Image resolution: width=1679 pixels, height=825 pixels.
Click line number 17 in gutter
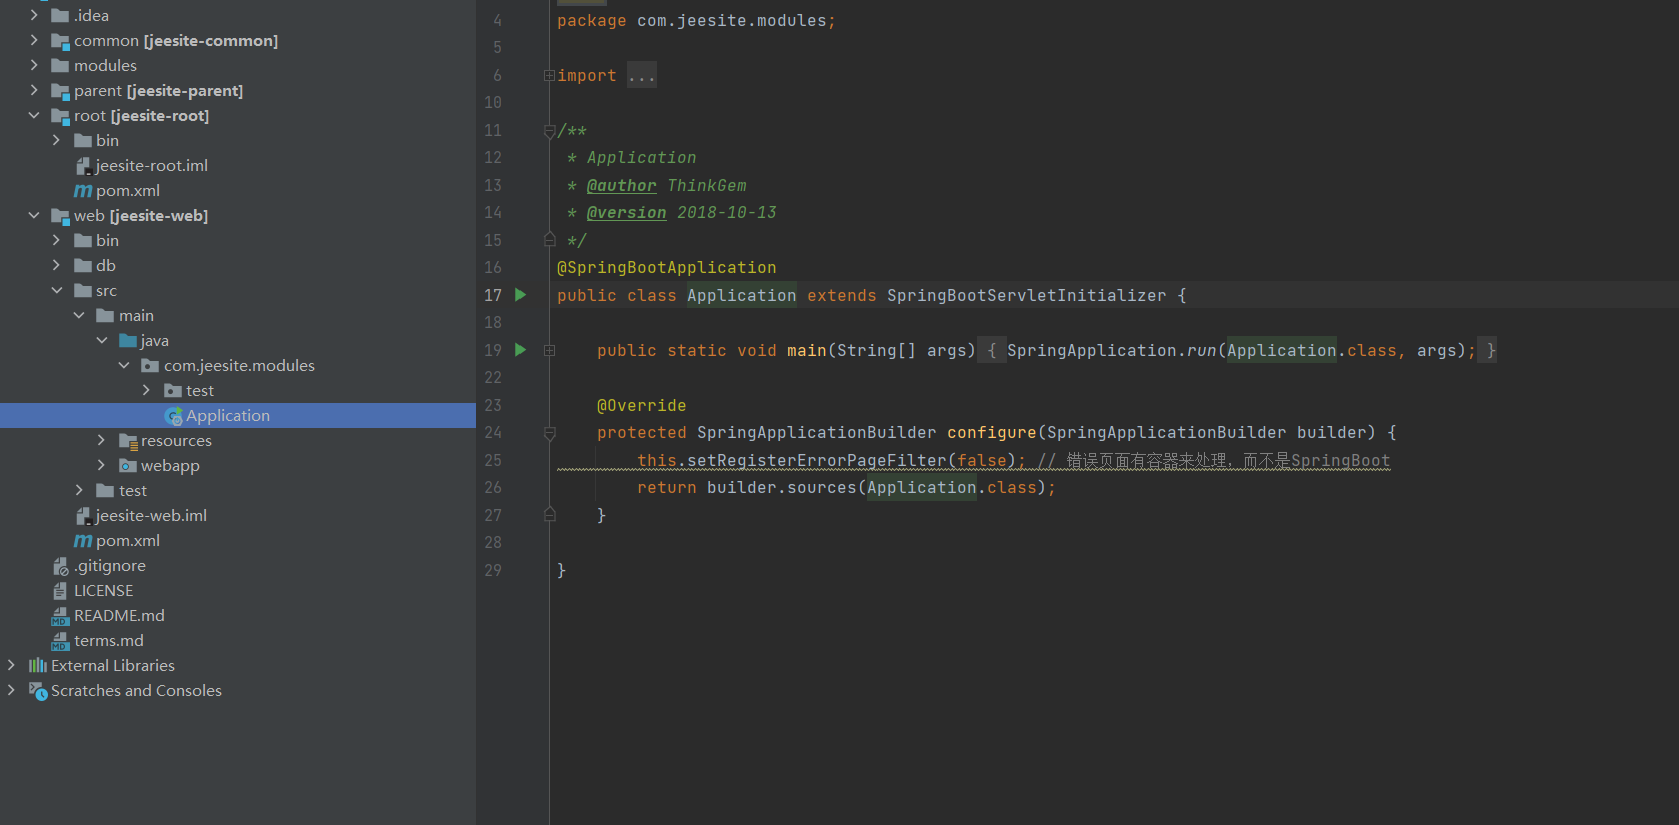493,296
